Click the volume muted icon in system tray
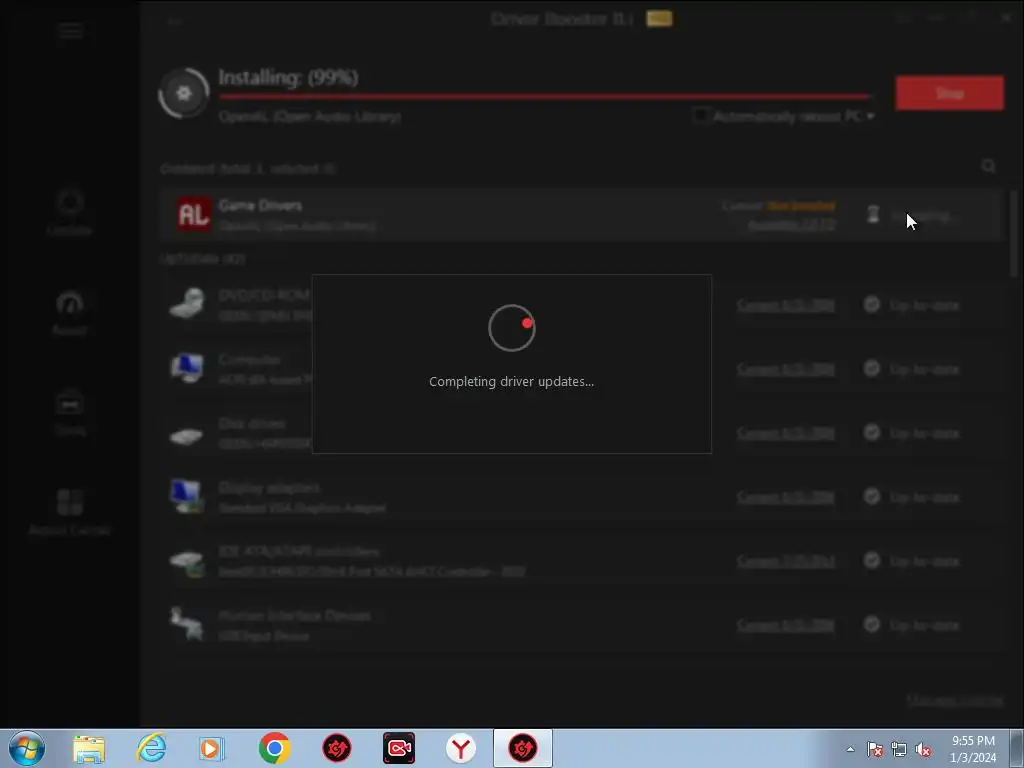This screenshot has height=768, width=1024. [923, 750]
